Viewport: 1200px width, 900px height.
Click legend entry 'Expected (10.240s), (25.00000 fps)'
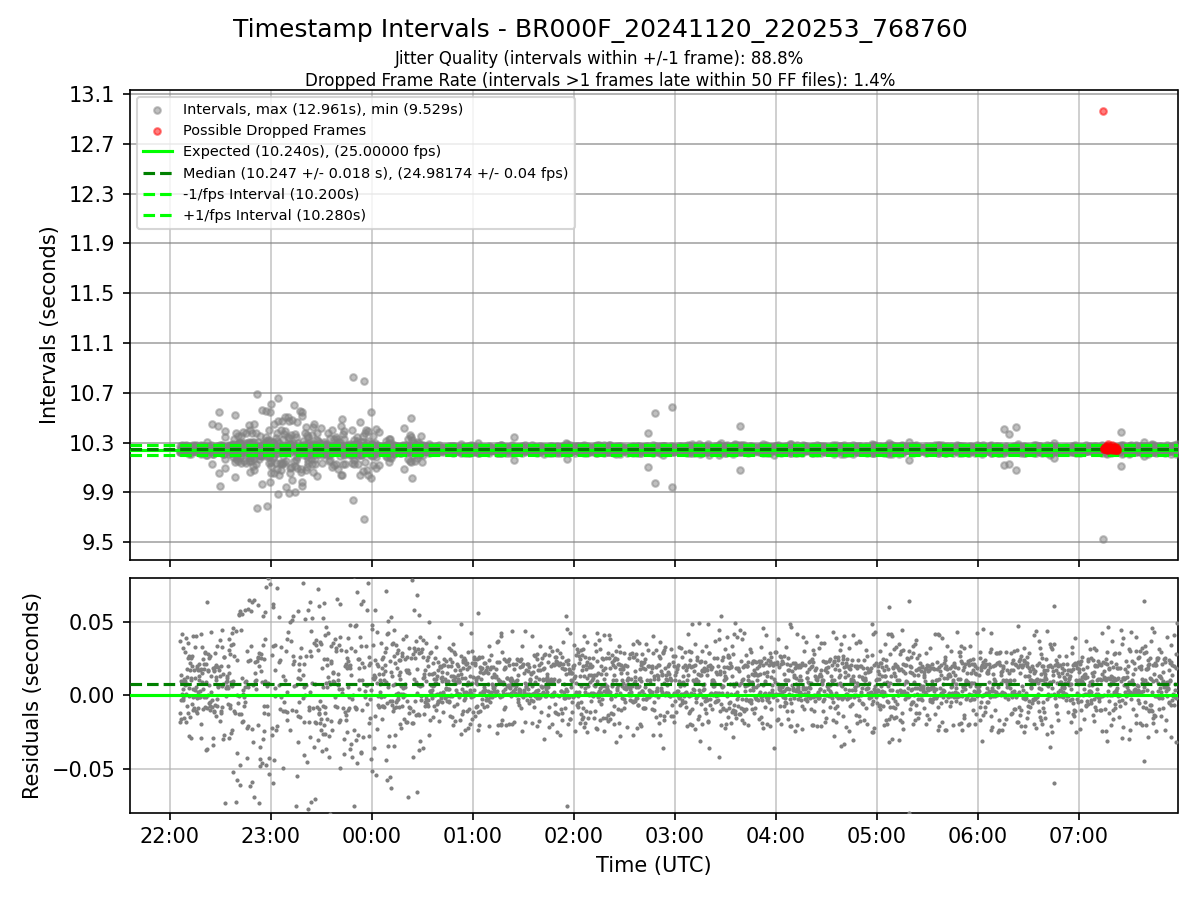[312, 151]
